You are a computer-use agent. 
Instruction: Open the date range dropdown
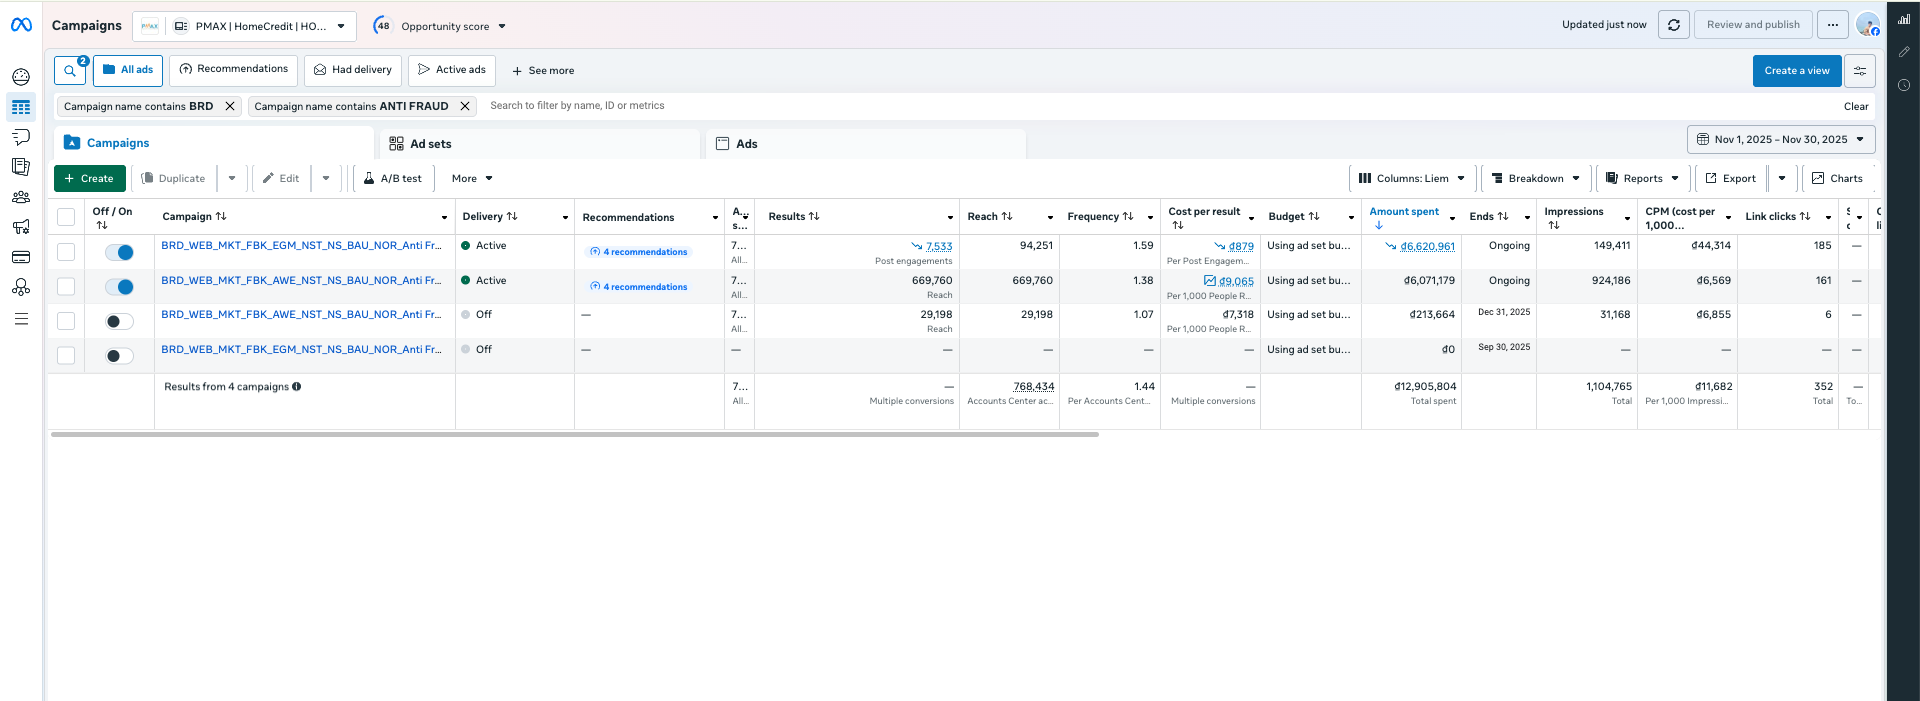(1780, 140)
